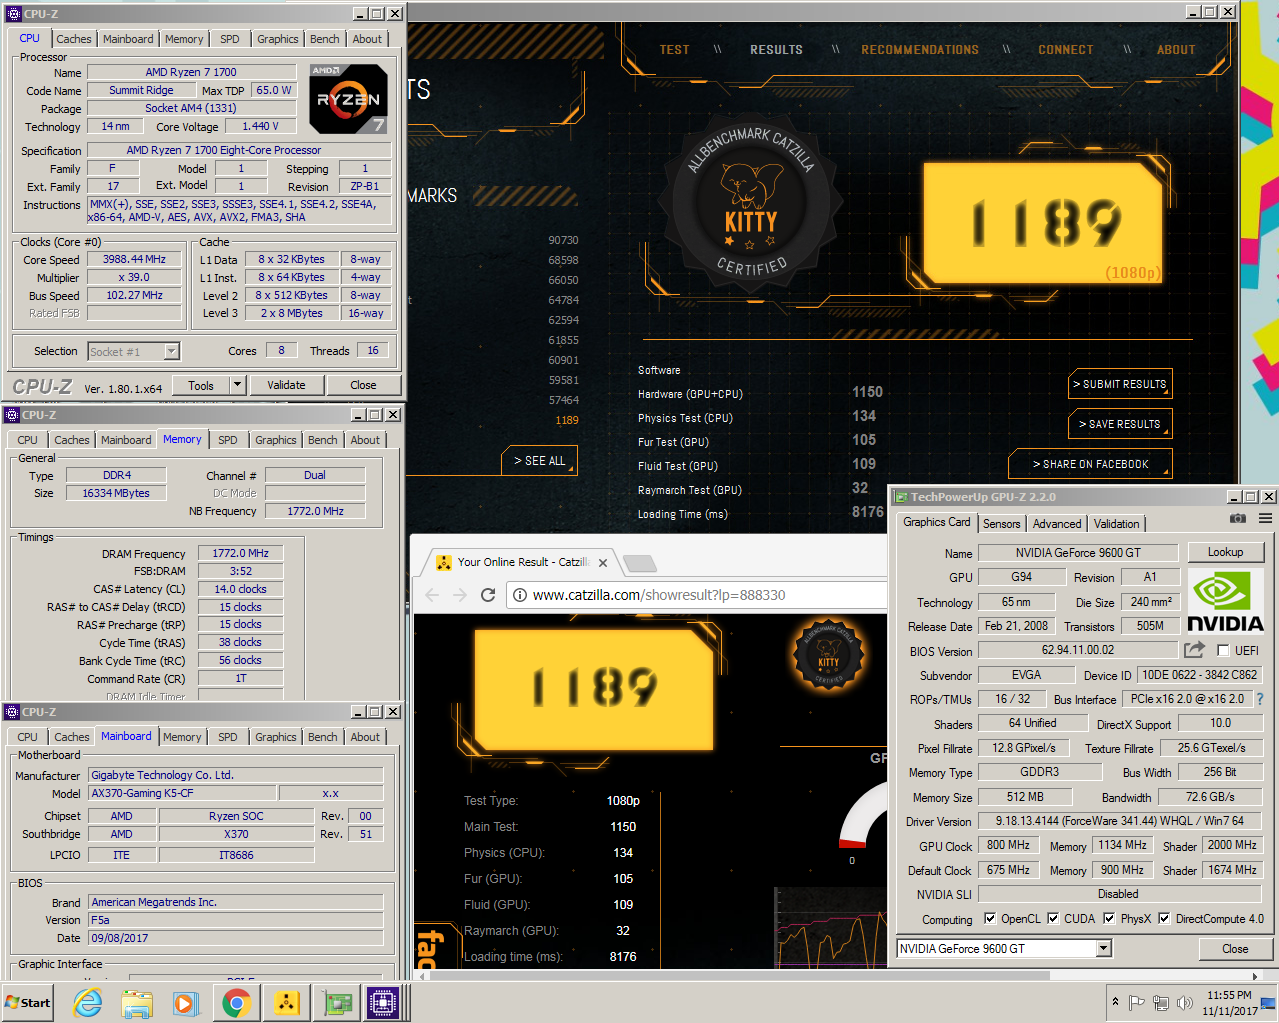Open the Action Center flag tray icon
The width and height of the screenshot is (1279, 1023).
pyautogui.click(x=1137, y=1003)
